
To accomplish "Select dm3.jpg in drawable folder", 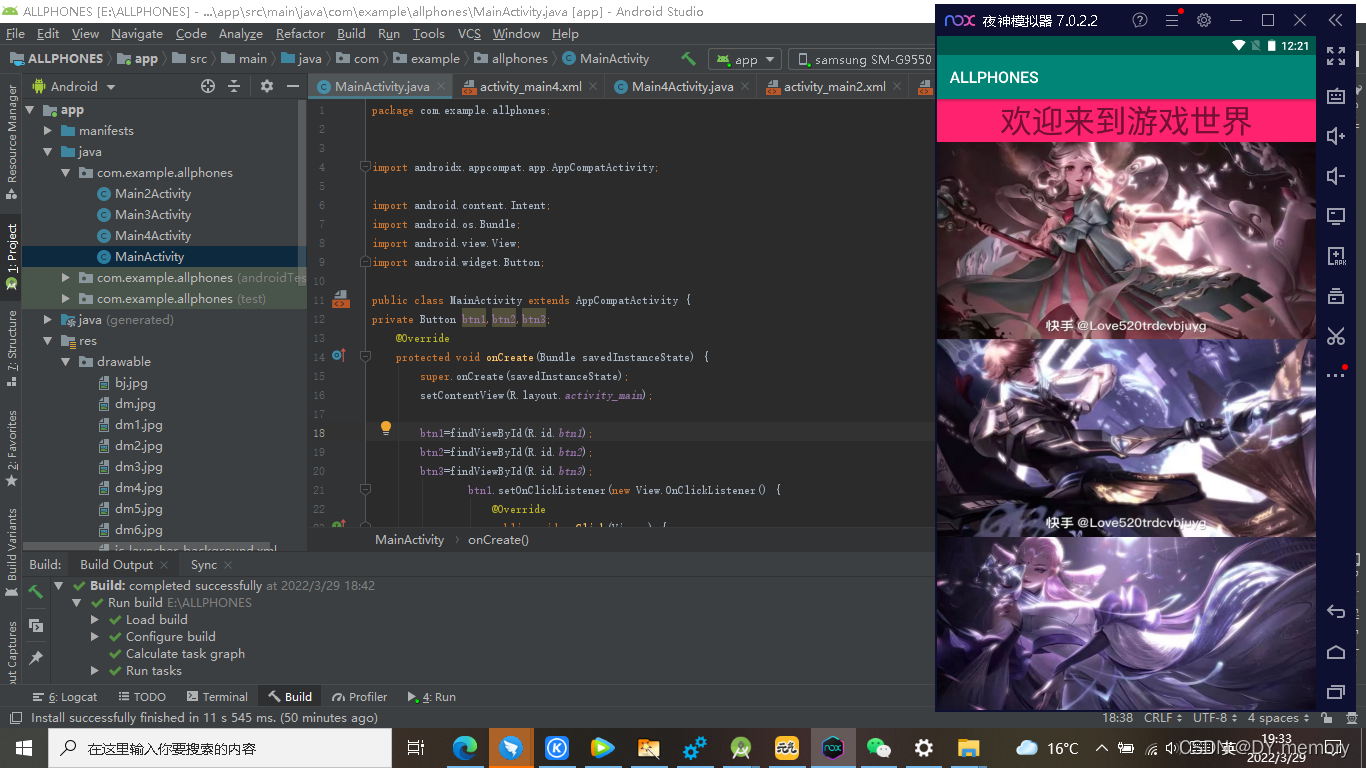I will 138,467.
